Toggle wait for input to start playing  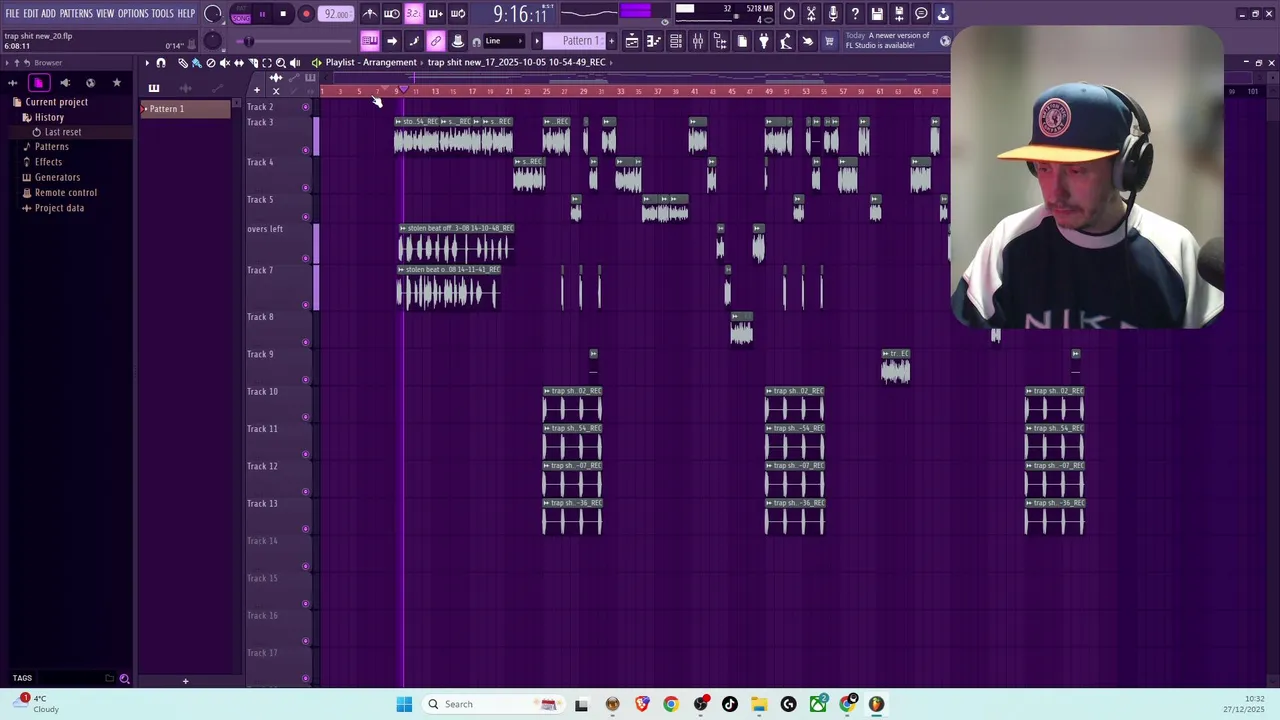pyautogui.click(x=392, y=14)
